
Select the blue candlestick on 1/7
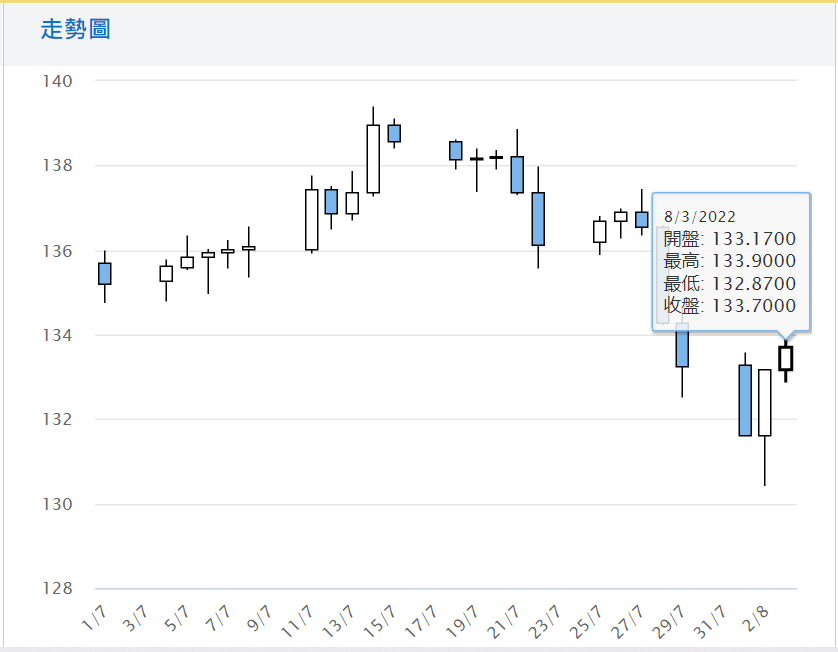104,273
